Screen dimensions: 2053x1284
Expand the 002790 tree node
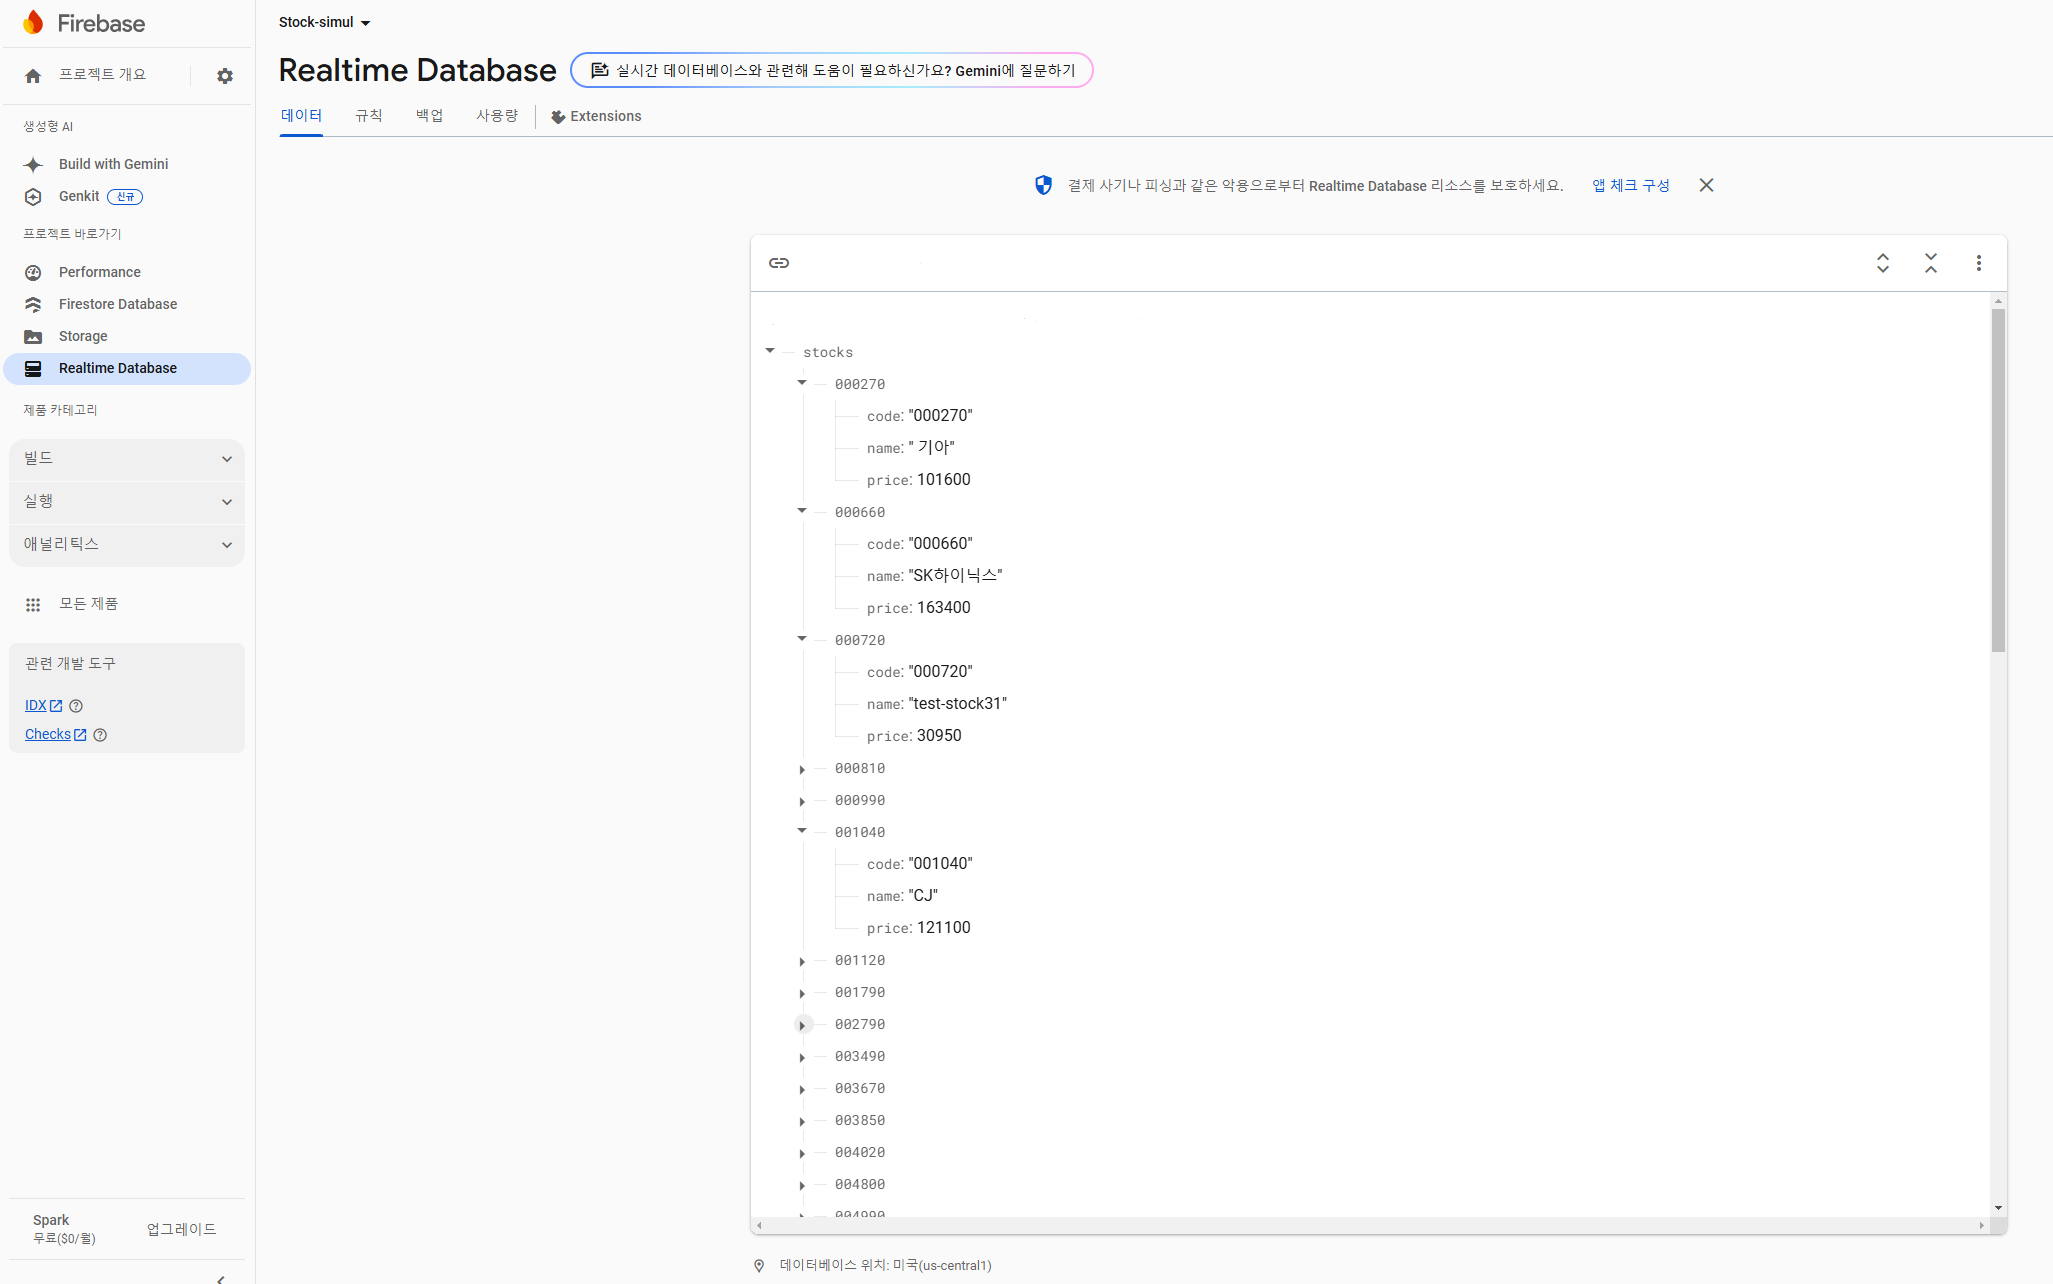802,1025
